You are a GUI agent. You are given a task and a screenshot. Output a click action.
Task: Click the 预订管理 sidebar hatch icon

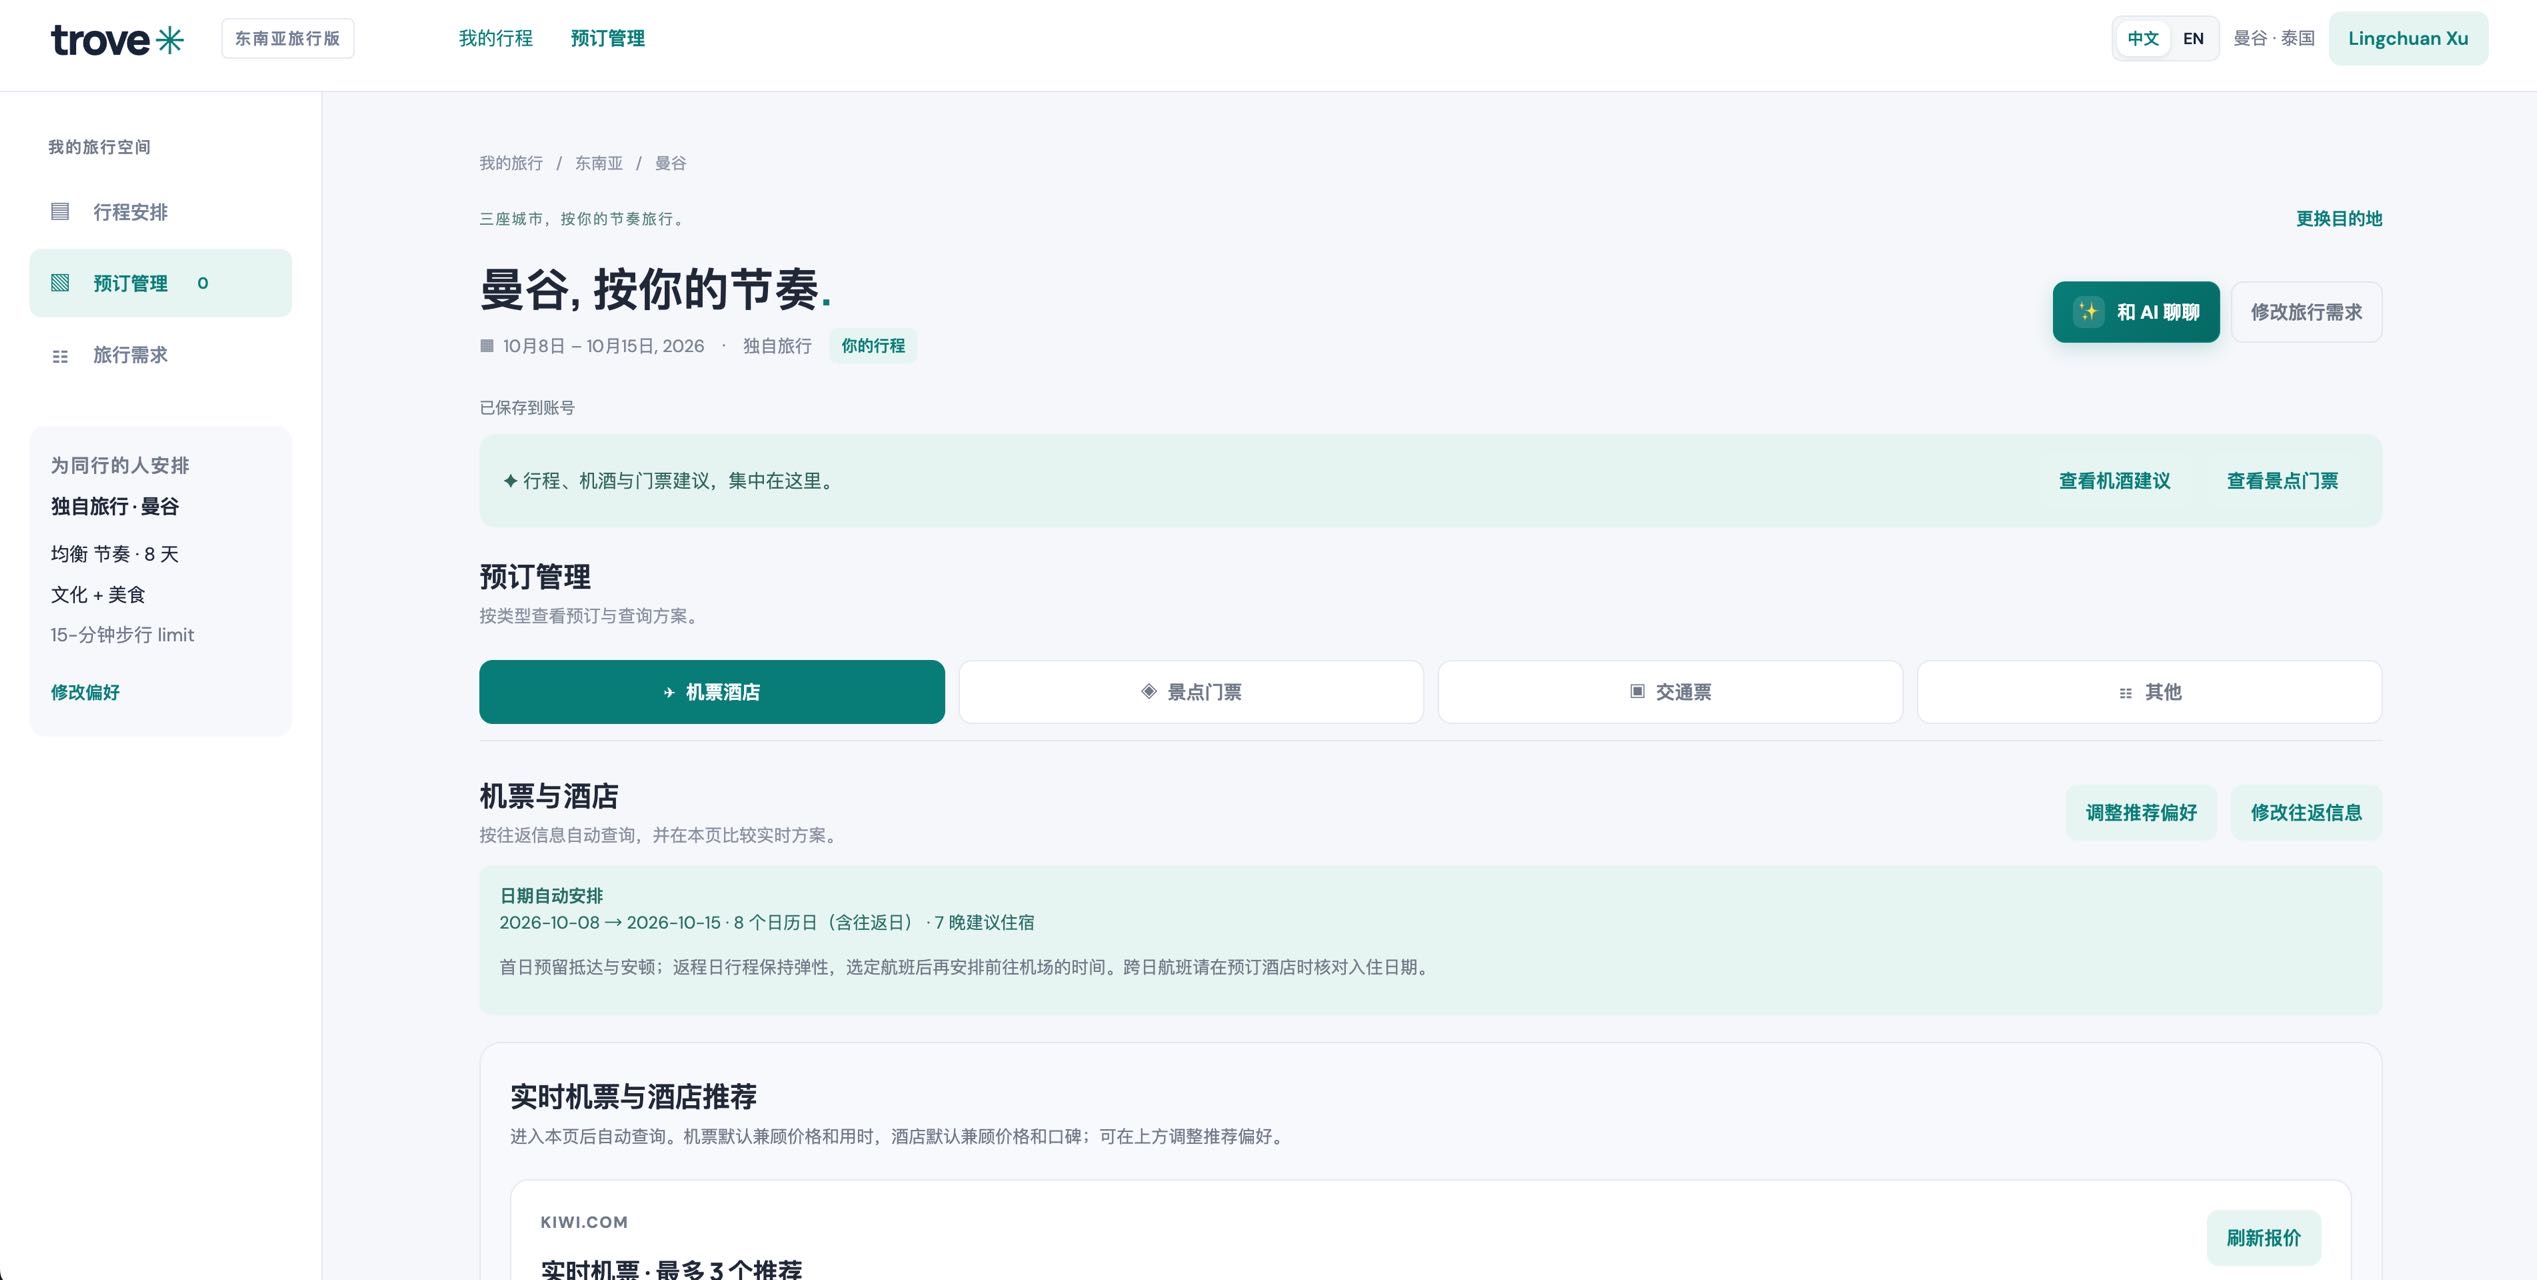pos(60,283)
